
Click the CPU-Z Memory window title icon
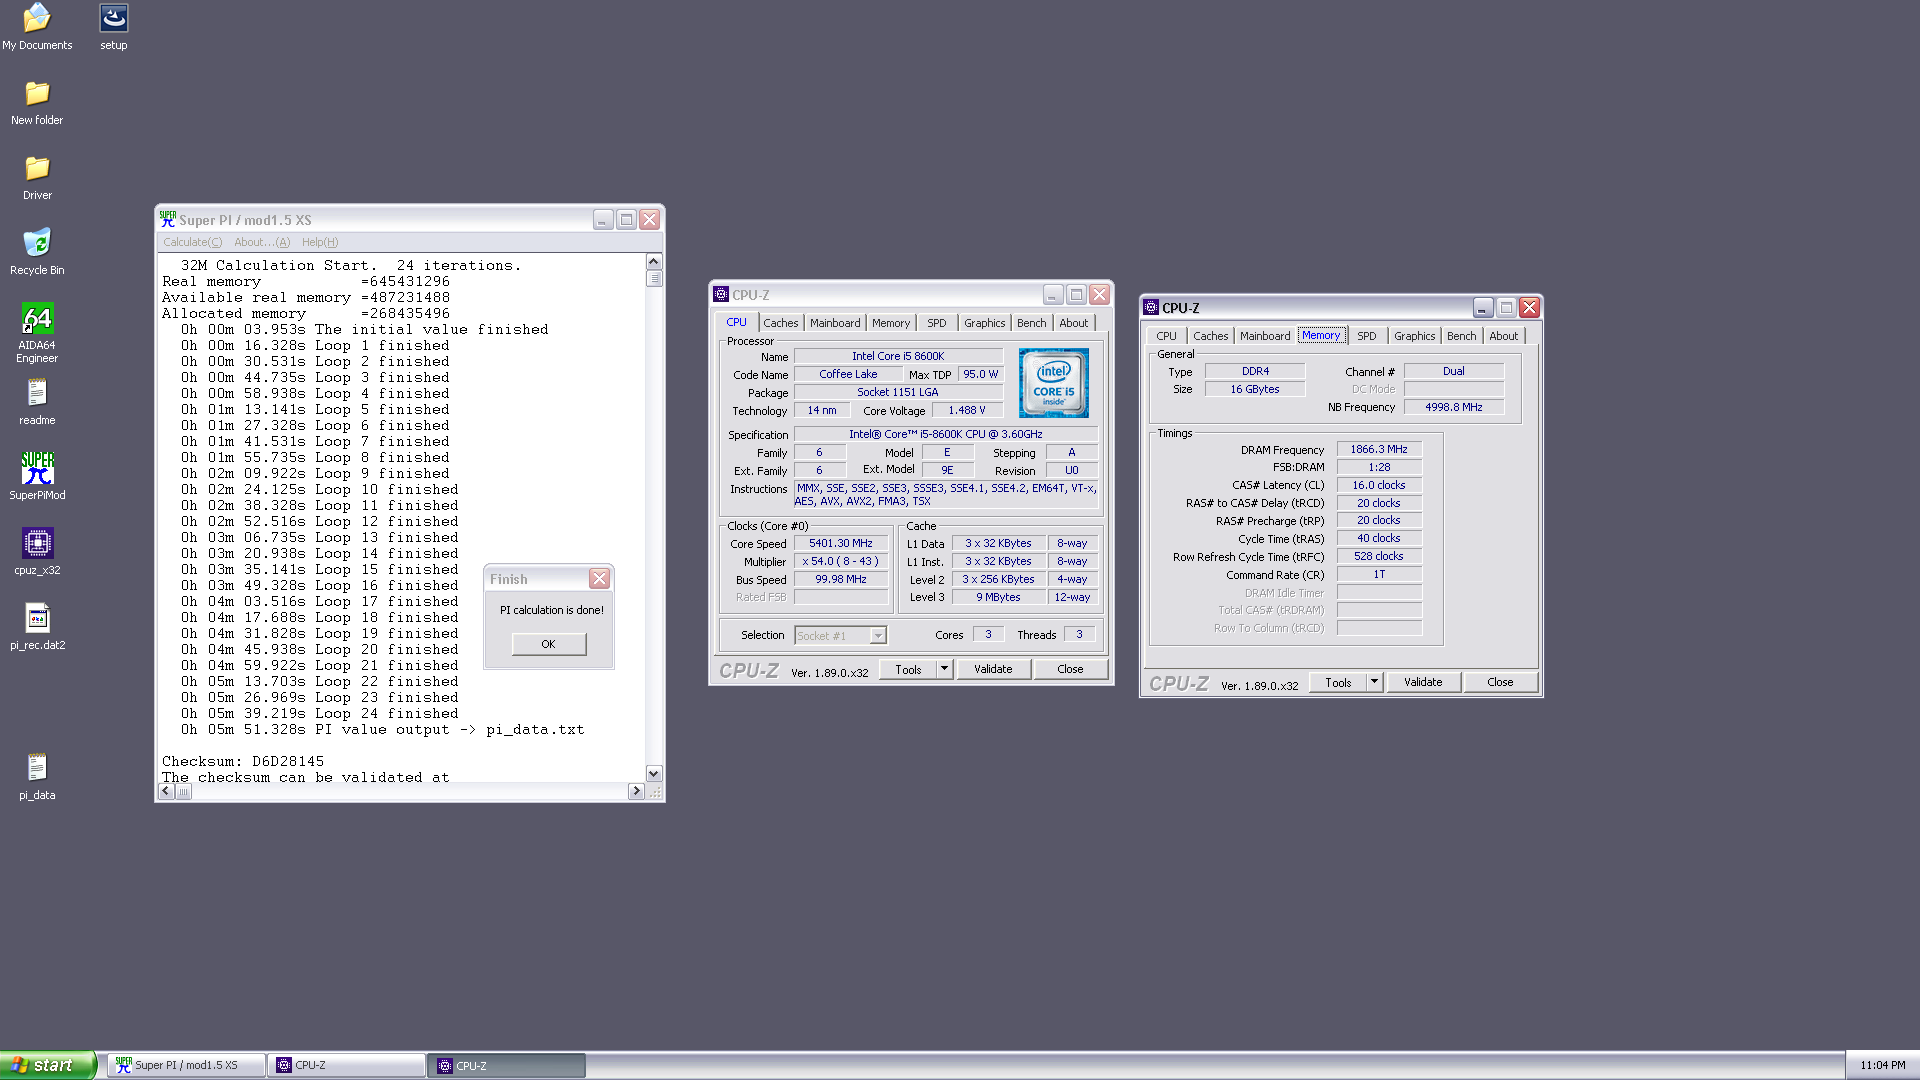1151,308
